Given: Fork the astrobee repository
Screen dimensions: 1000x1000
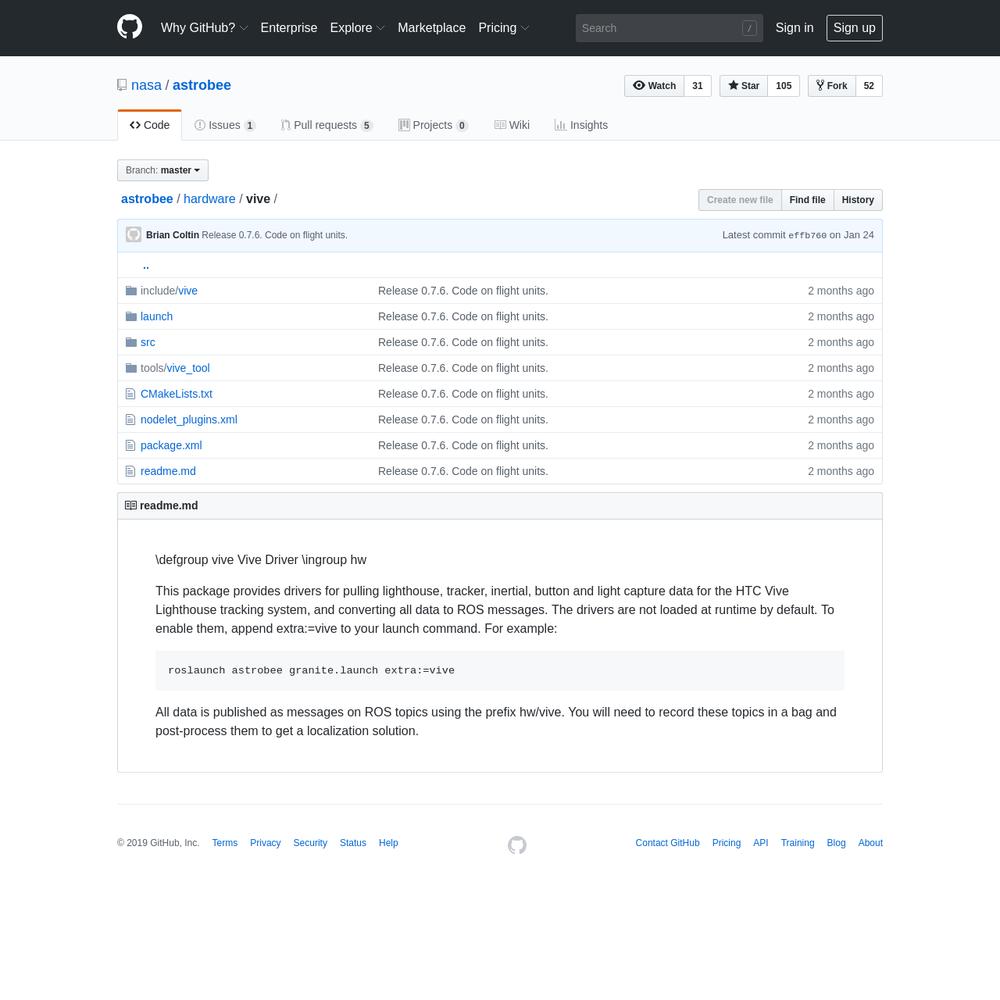Looking at the screenshot, I should 832,85.
